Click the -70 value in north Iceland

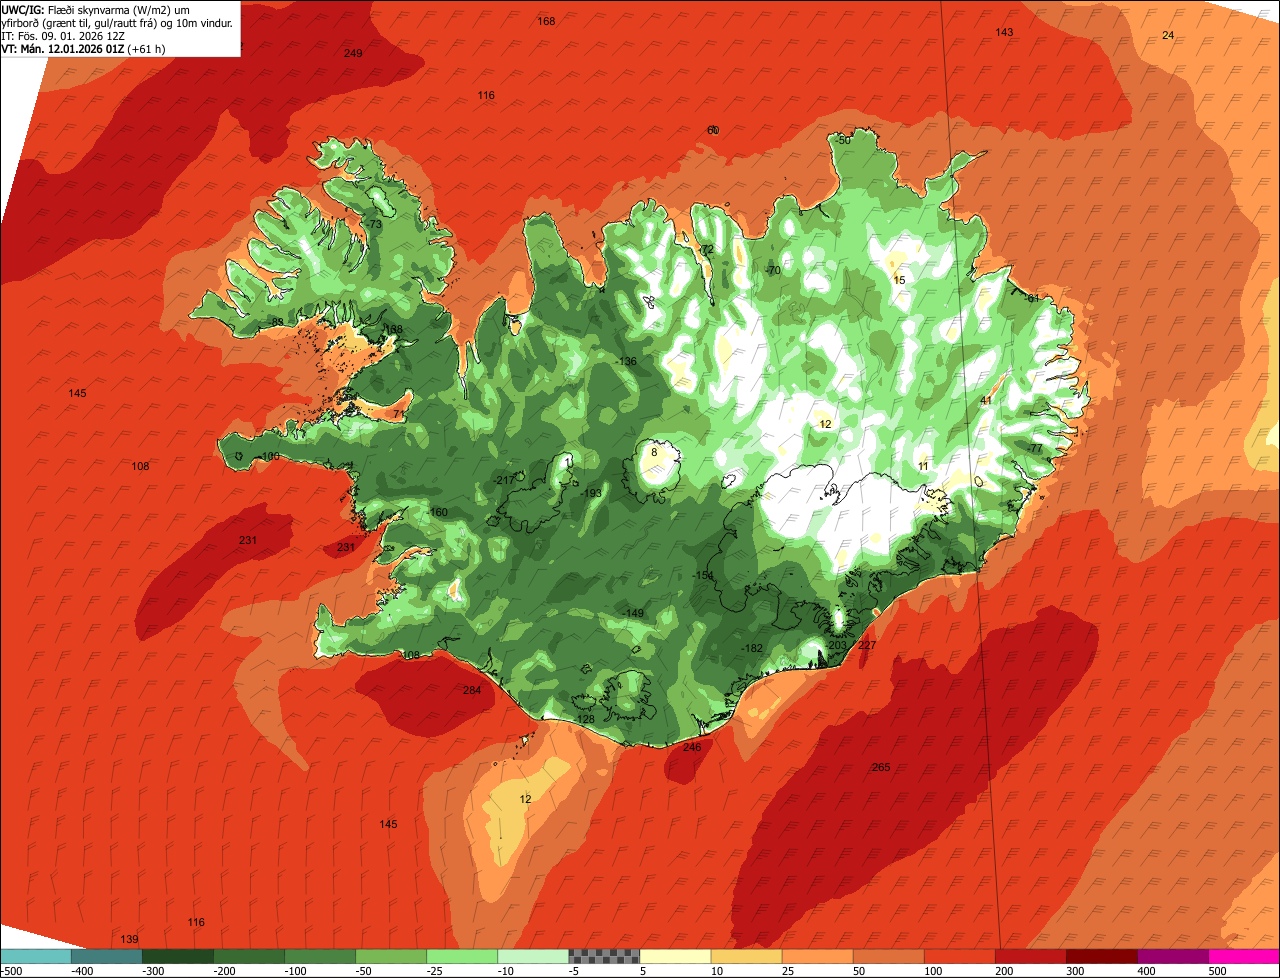click(x=772, y=270)
